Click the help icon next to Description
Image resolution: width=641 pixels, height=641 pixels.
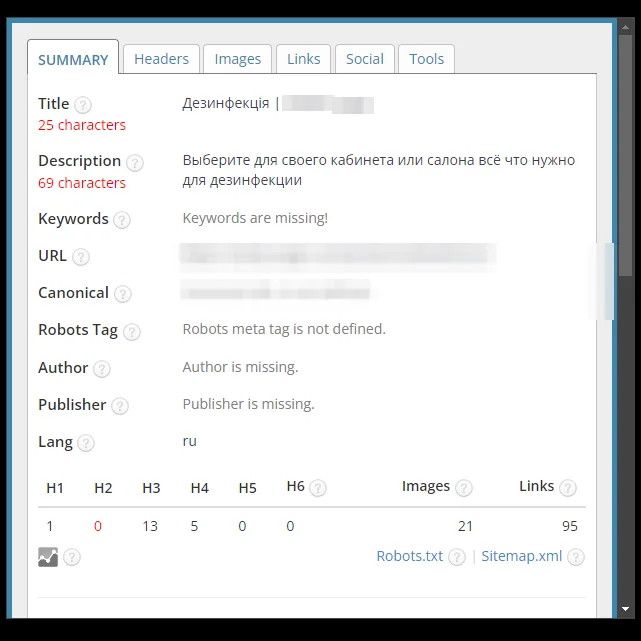click(134, 163)
